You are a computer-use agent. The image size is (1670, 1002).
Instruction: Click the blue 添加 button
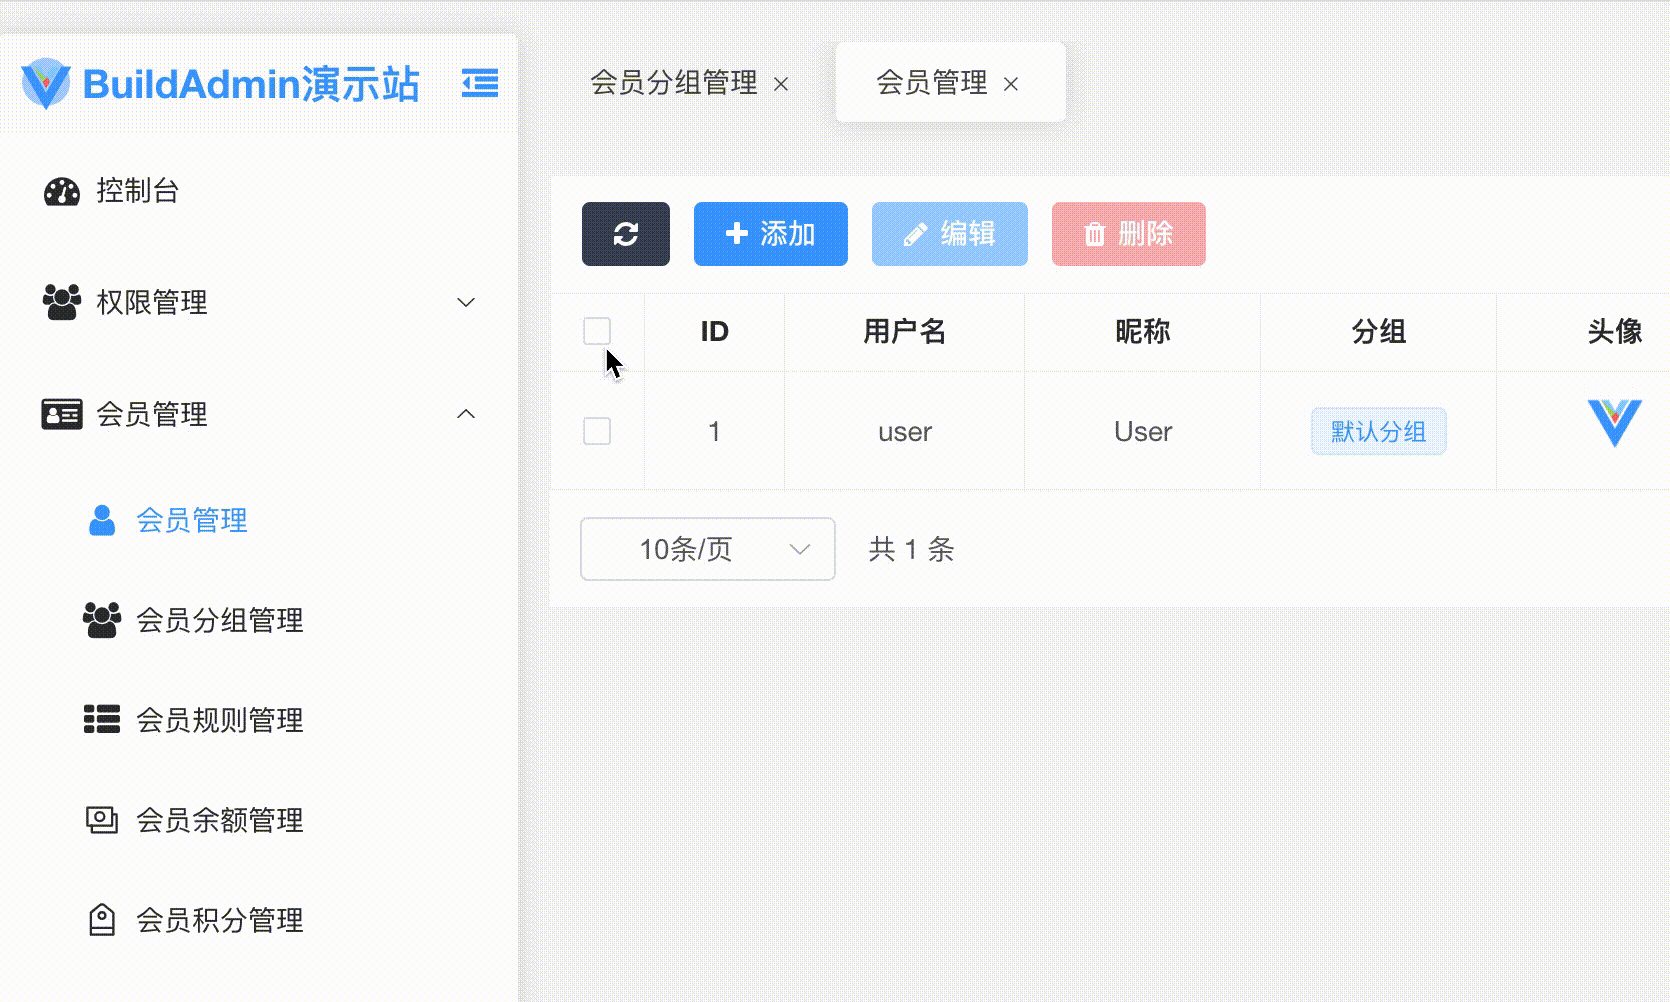tap(771, 234)
